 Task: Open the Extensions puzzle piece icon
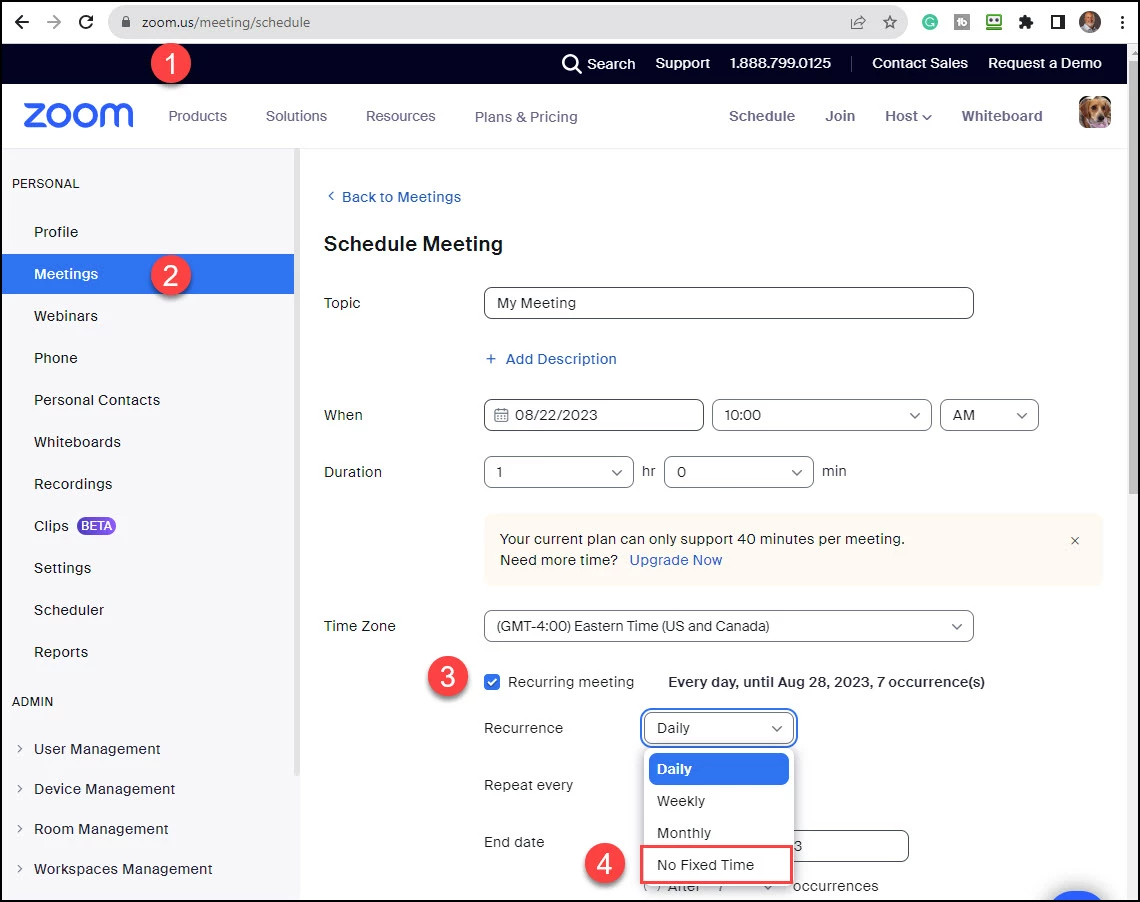[1026, 22]
